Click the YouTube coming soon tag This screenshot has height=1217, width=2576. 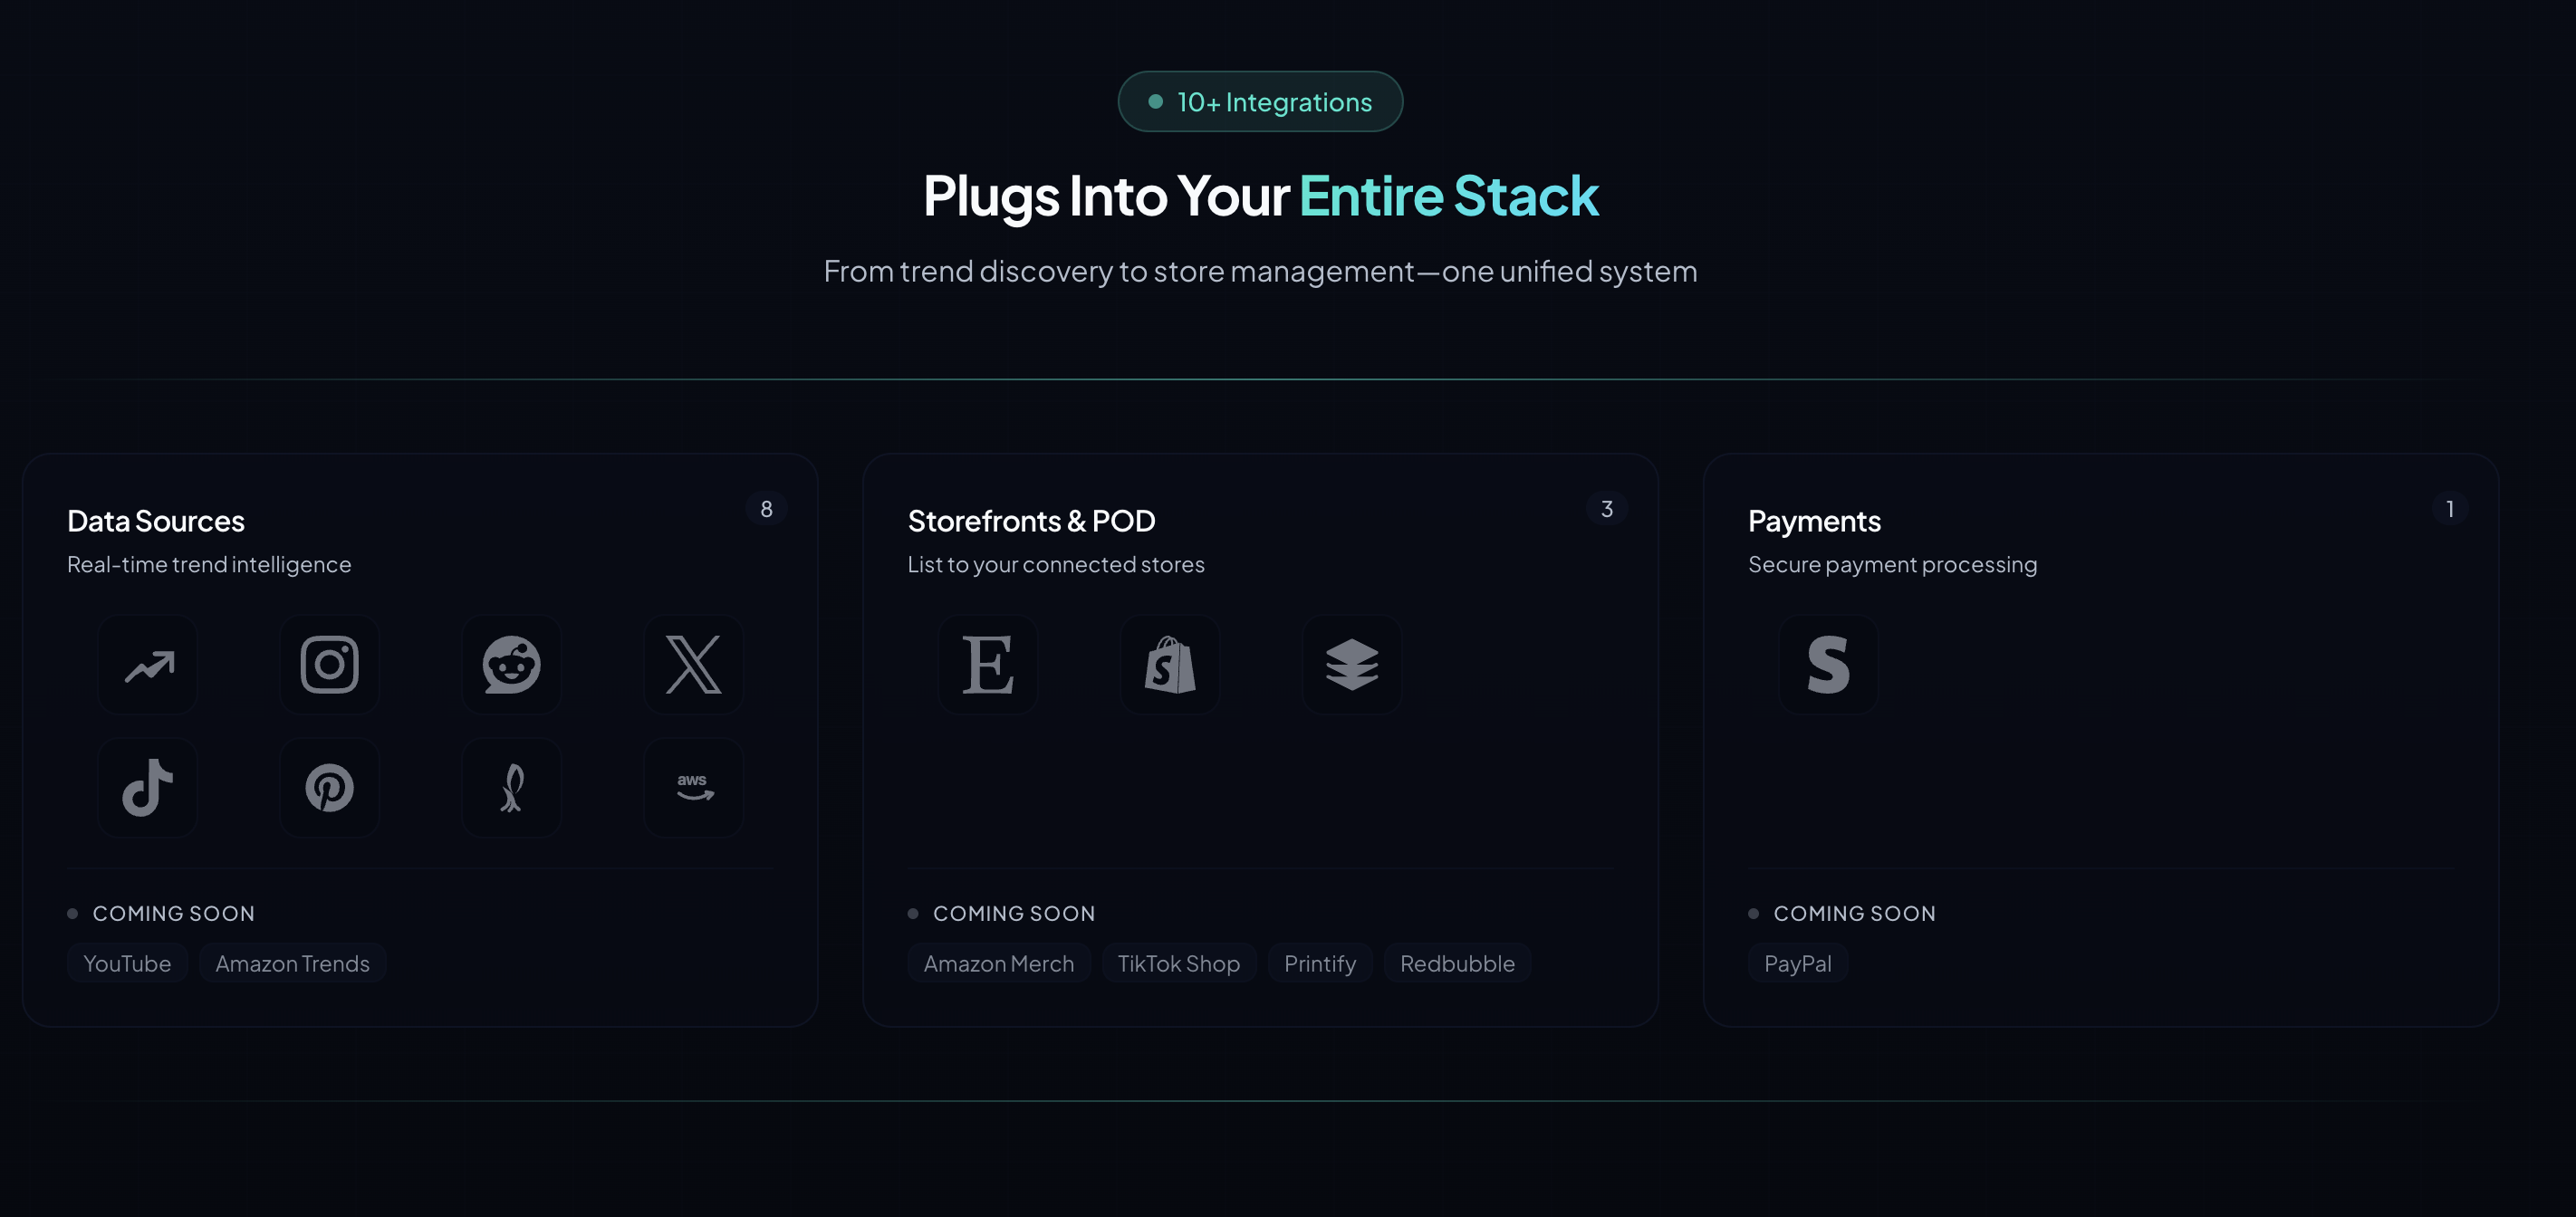pyautogui.click(x=127, y=963)
